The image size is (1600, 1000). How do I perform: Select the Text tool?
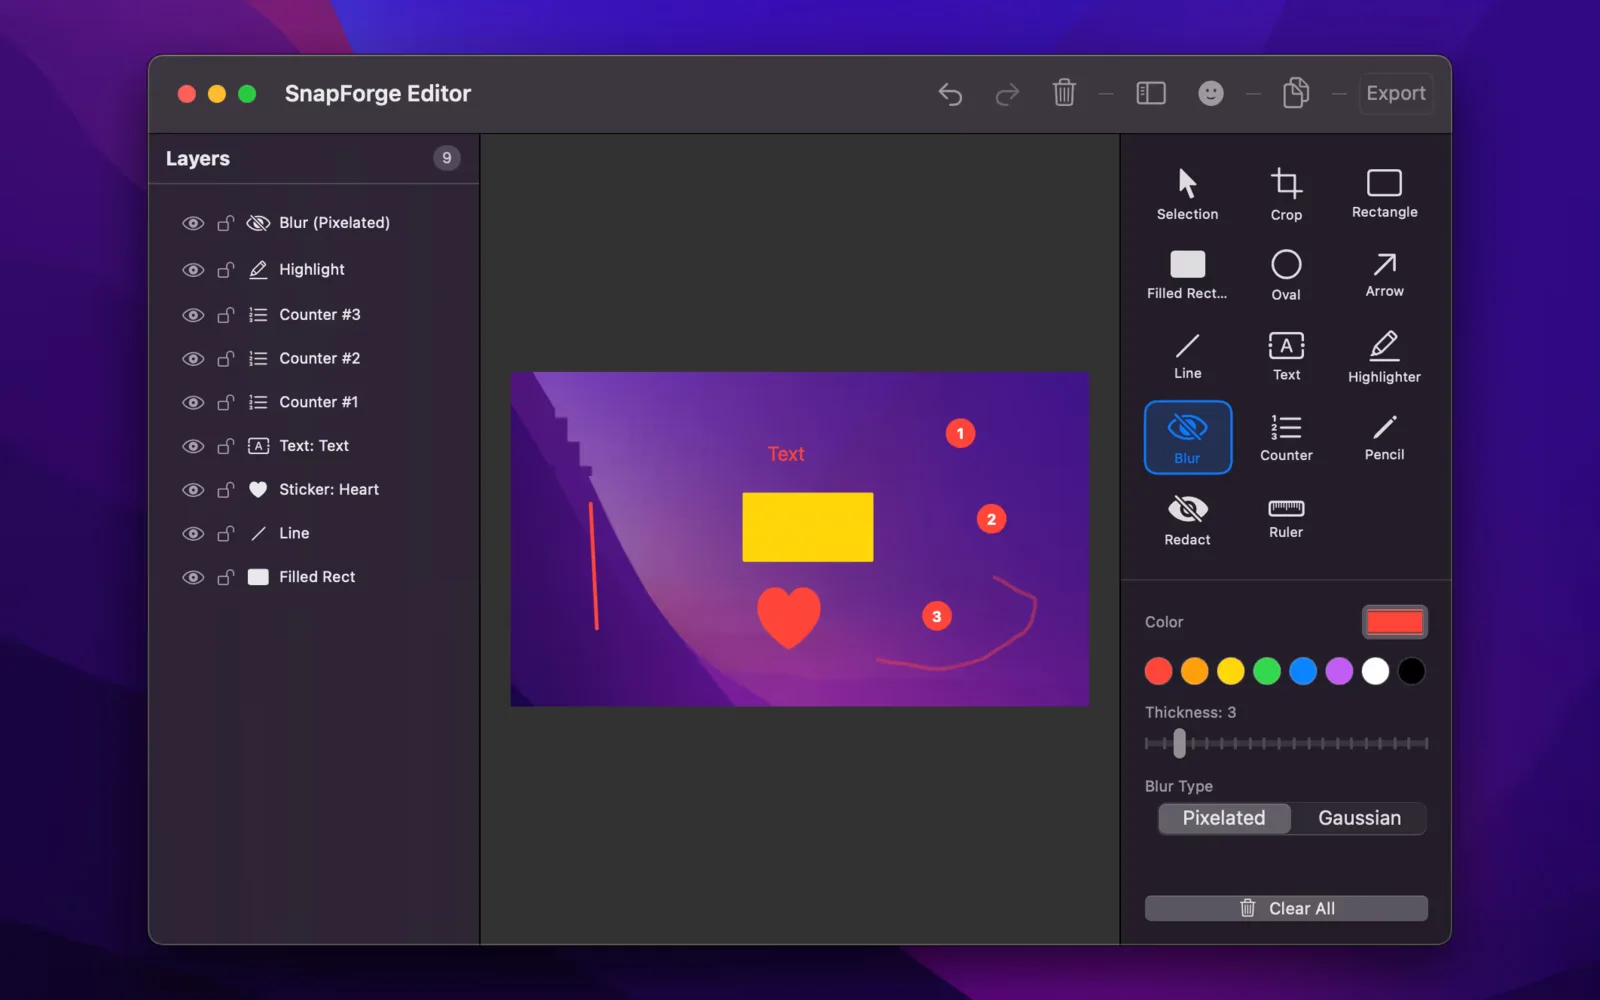click(x=1286, y=356)
